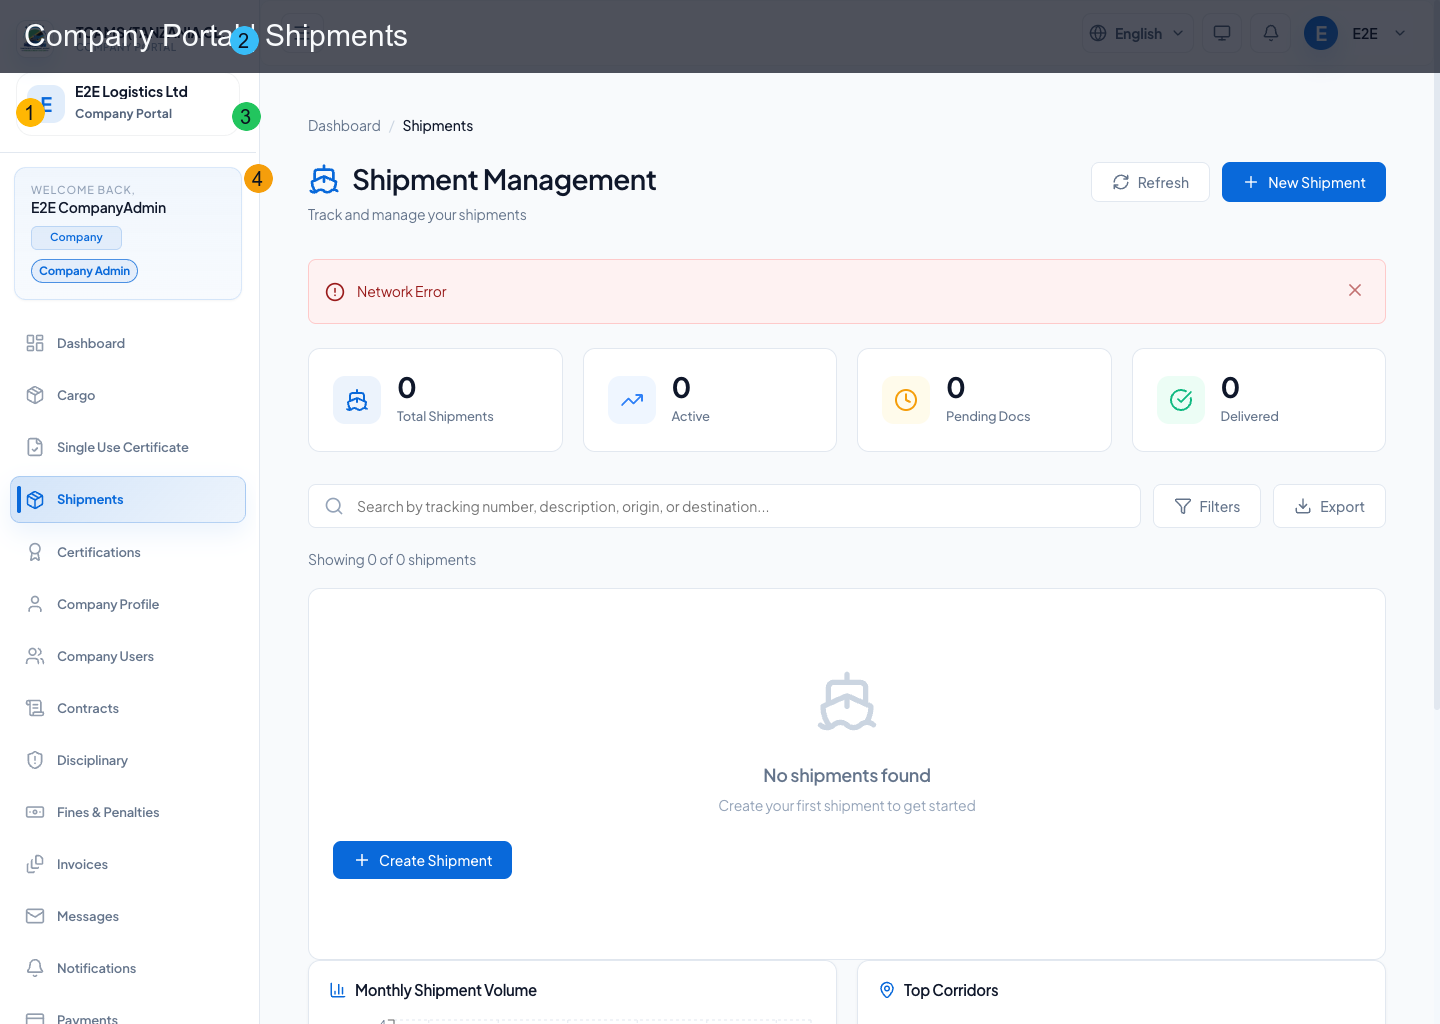Screen dimensions: 1440x1024
Task: Expand the E2E user account menu
Action: click(1357, 33)
